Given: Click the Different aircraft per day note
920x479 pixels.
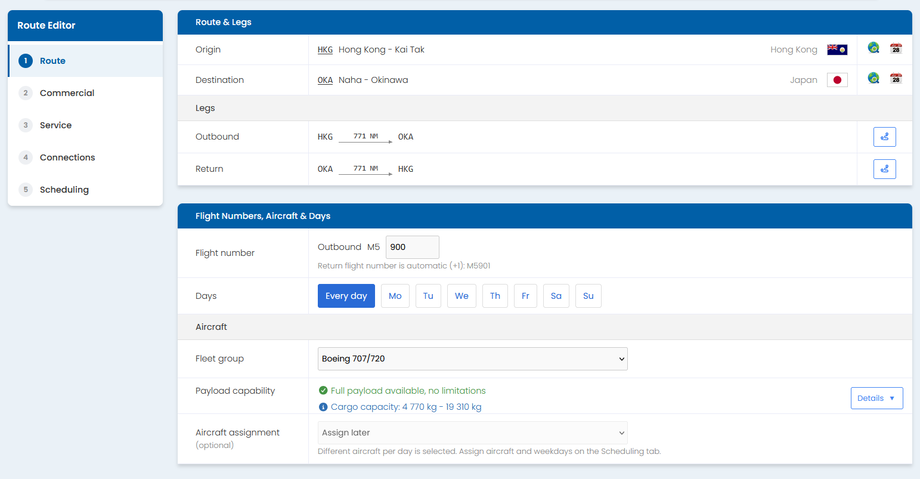Looking at the screenshot, I should [489, 451].
